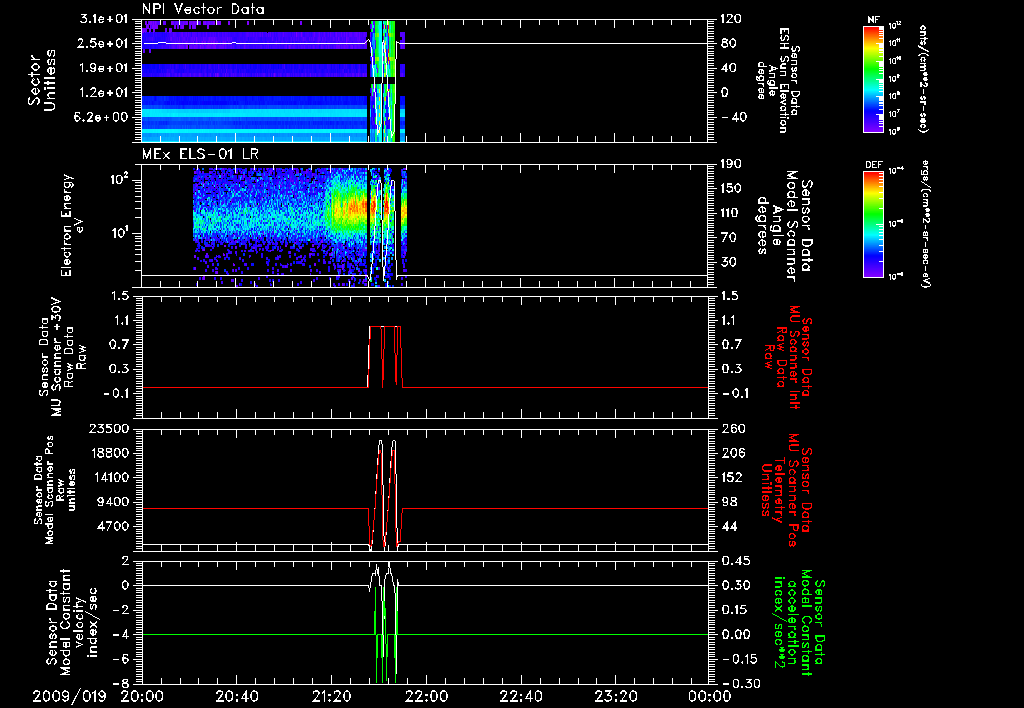The height and width of the screenshot is (708, 1024).
Task: Click the 3.1e+01 sector tick label
Action: click(x=104, y=19)
